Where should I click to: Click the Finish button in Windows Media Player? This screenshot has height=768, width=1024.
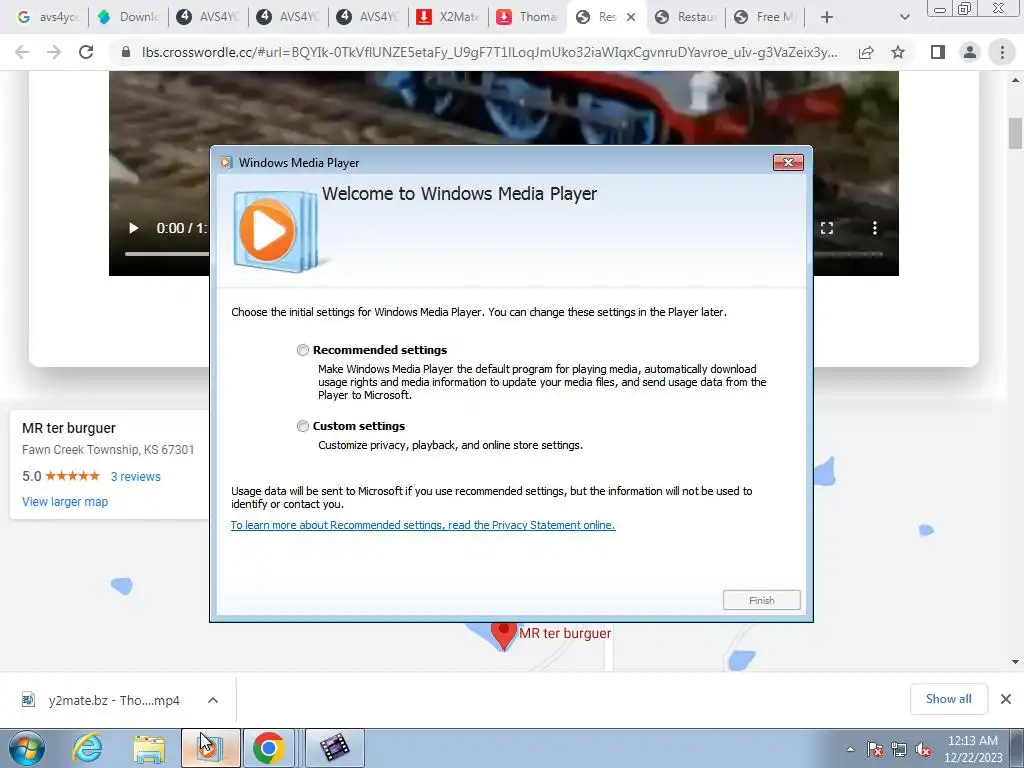tap(761, 600)
